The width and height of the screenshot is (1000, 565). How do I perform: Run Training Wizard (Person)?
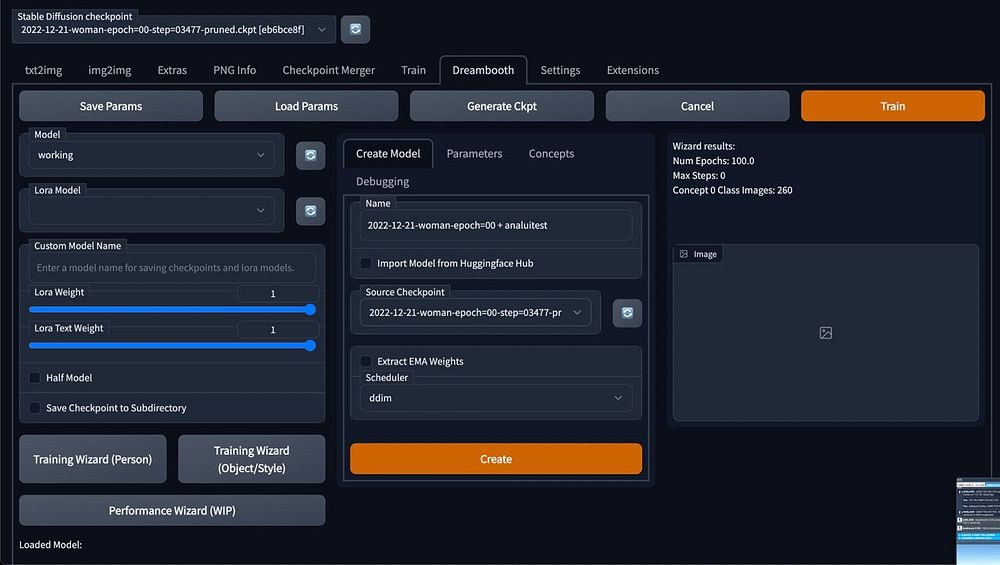point(92,459)
